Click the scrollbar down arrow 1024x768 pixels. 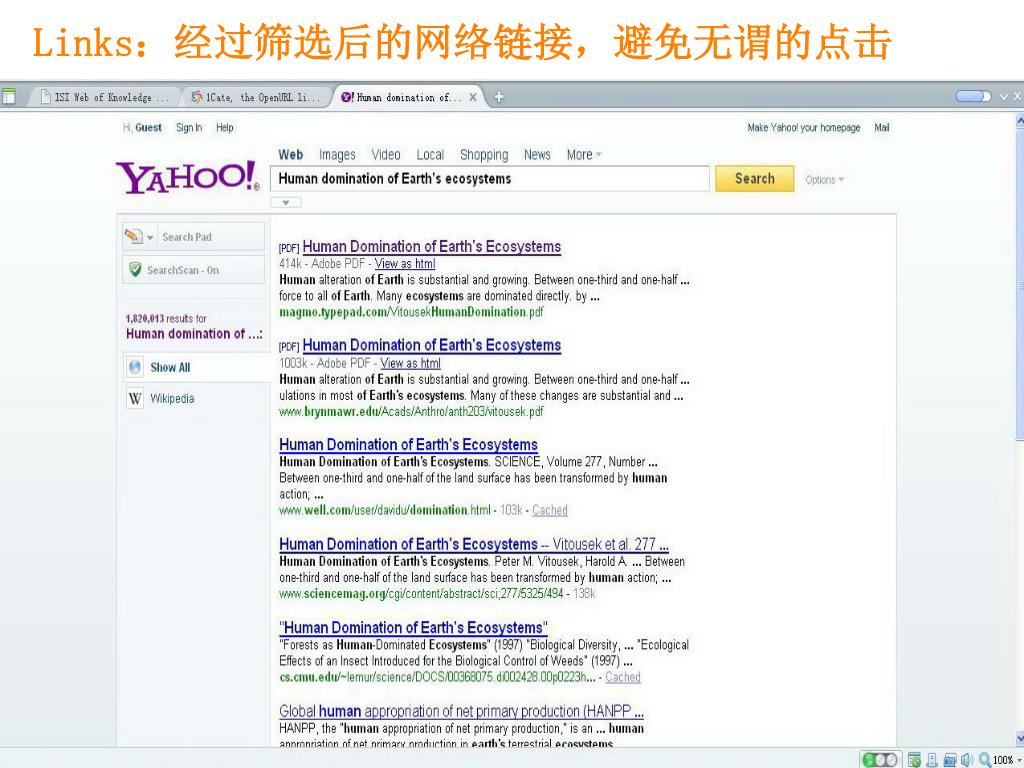point(1019,739)
